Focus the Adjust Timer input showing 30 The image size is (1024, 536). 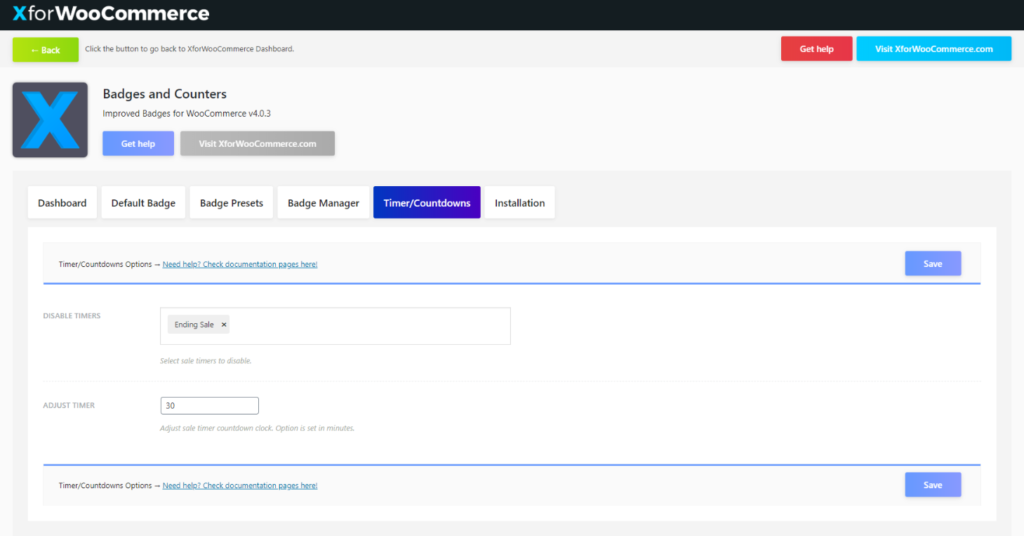(x=210, y=405)
